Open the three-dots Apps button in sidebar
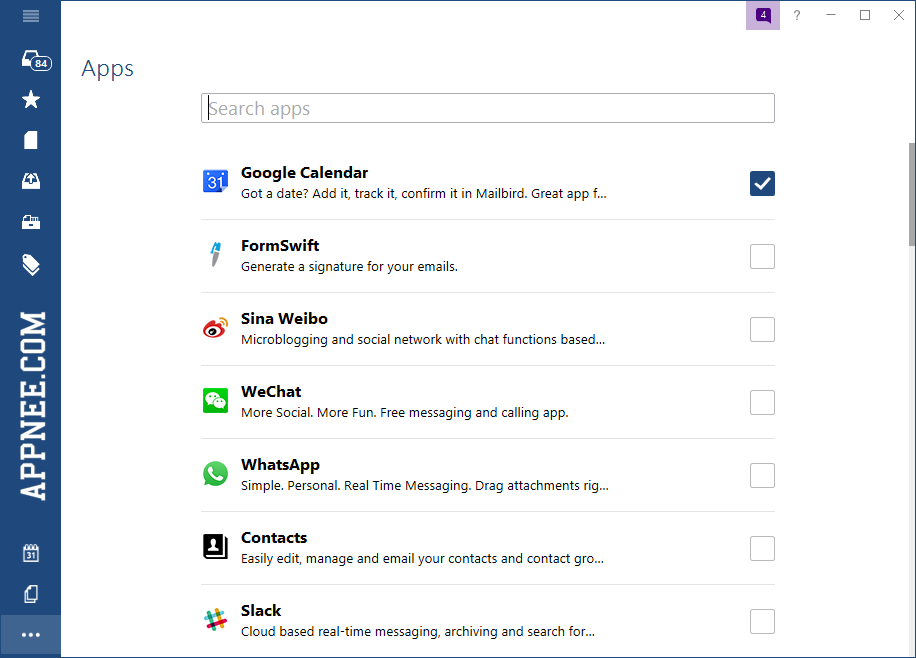Viewport: 916px width, 658px height. (x=30, y=635)
